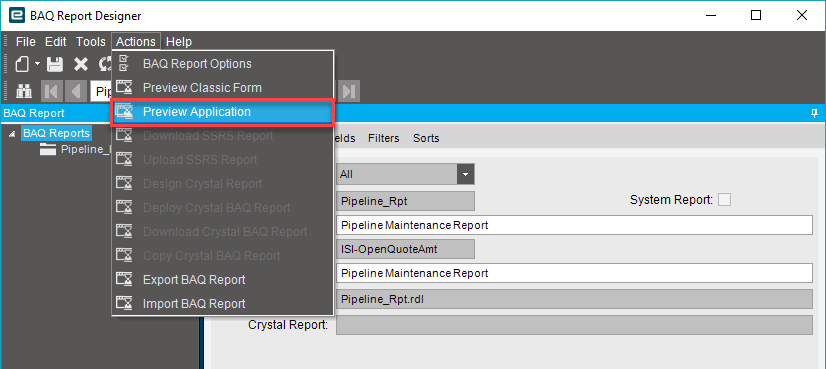Switch to the Sorts tab
This screenshot has height=369, width=826.
(426, 138)
